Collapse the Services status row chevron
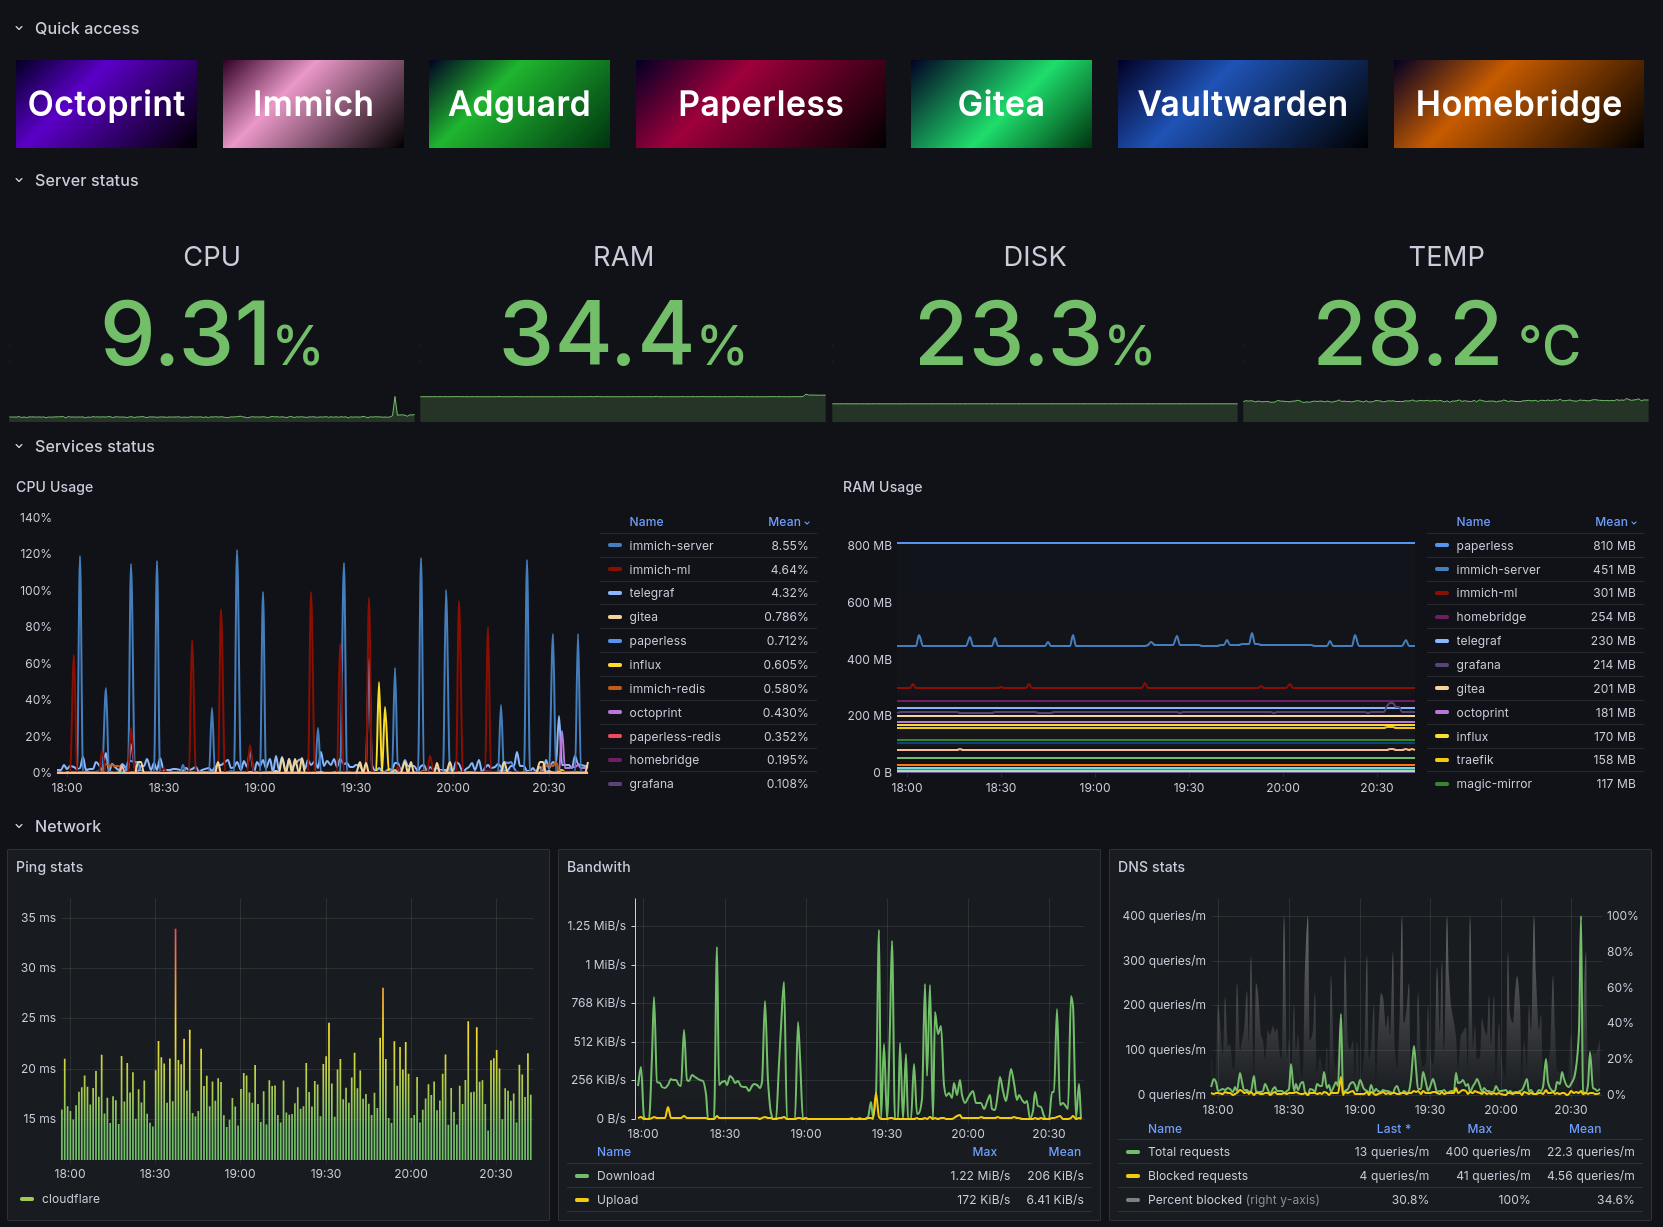The width and height of the screenshot is (1663, 1227). [x=19, y=447]
